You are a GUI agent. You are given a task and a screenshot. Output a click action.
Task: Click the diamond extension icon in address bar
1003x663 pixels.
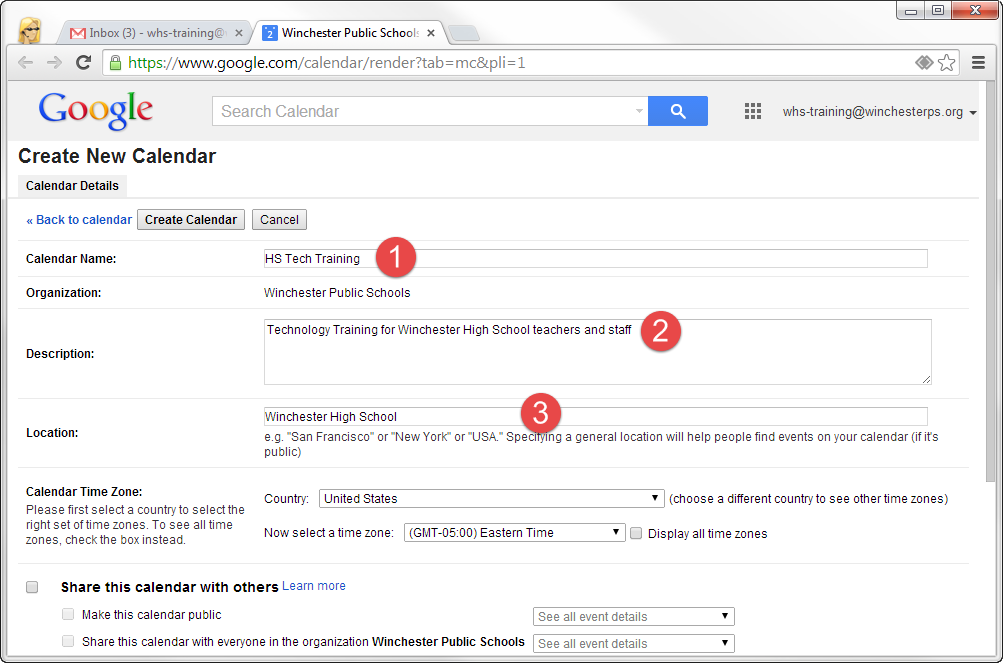tap(924, 63)
